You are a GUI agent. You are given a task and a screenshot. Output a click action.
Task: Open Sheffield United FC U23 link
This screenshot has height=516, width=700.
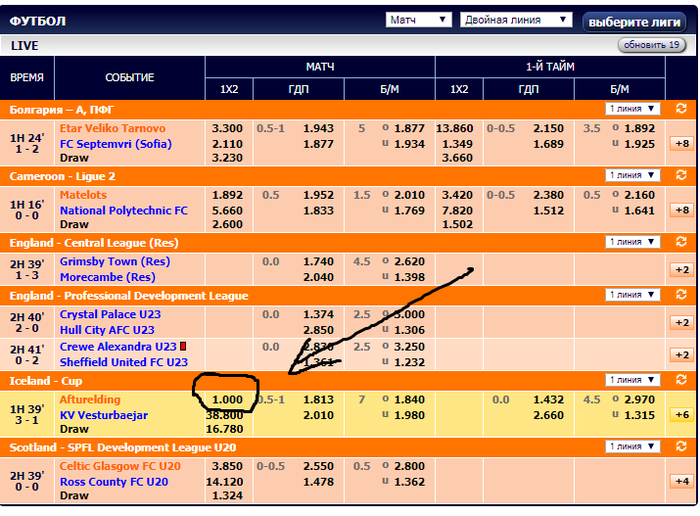(x=124, y=362)
